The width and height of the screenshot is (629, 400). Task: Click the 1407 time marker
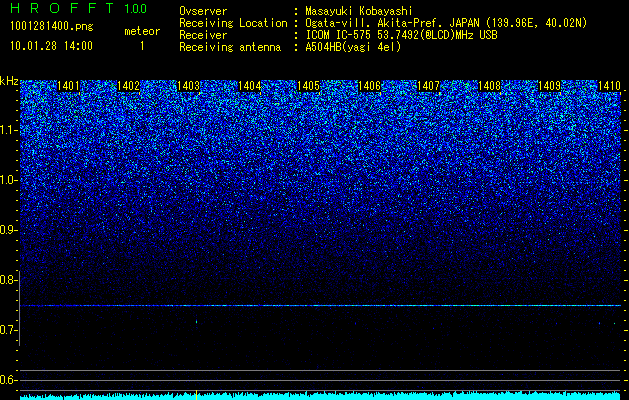click(429, 86)
